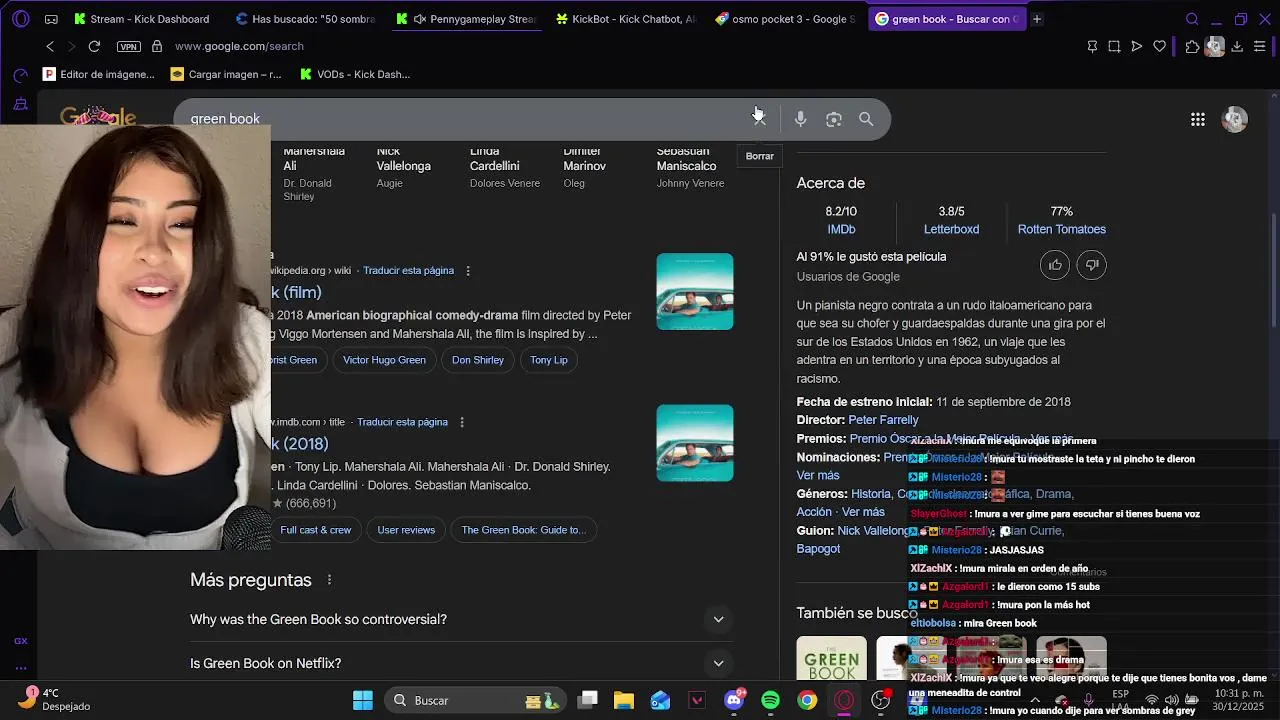The width and height of the screenshot is (1280, 720).
Task: Open Google Lens image search icon
Action: coord(834,119)
